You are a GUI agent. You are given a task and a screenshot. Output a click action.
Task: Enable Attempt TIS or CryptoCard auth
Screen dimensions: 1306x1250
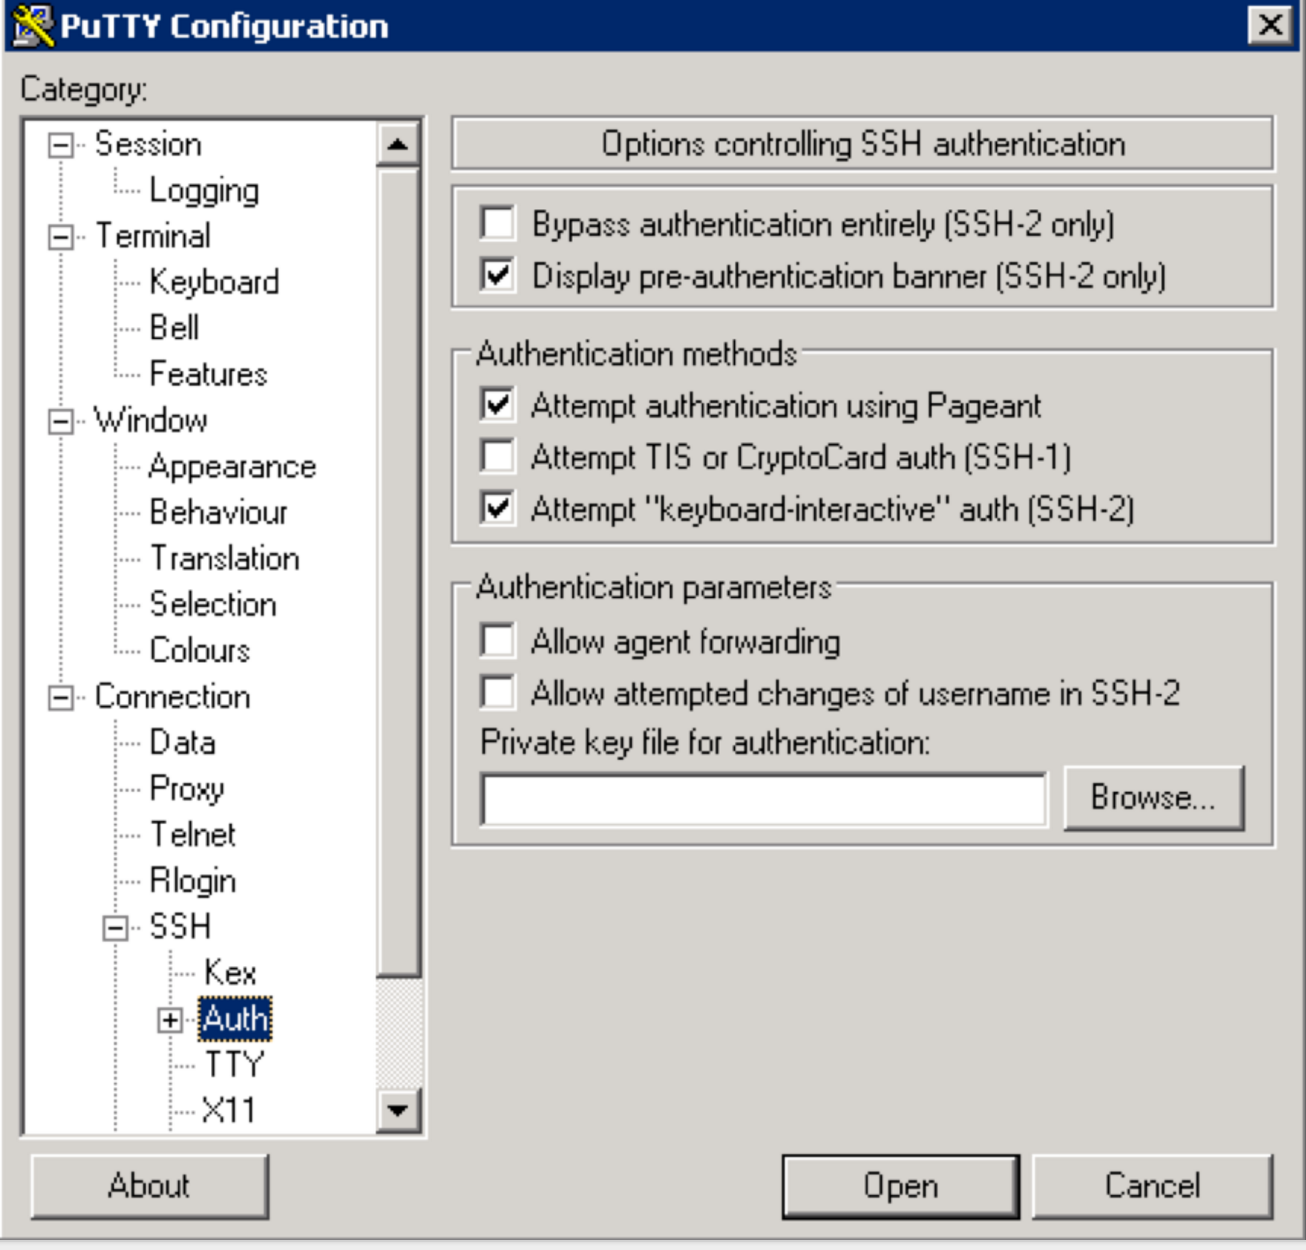497,456
